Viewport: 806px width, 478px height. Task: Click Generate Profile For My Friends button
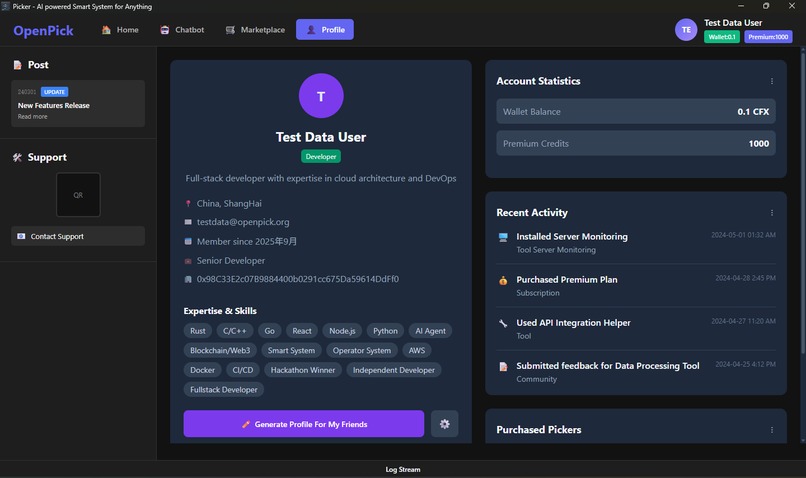(304, 424)
